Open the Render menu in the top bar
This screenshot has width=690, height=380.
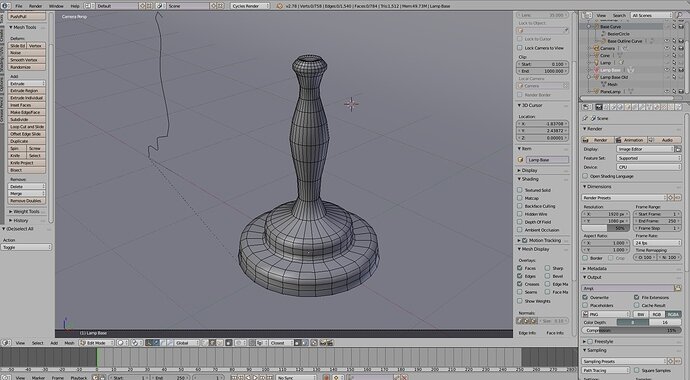click(35, 6)
